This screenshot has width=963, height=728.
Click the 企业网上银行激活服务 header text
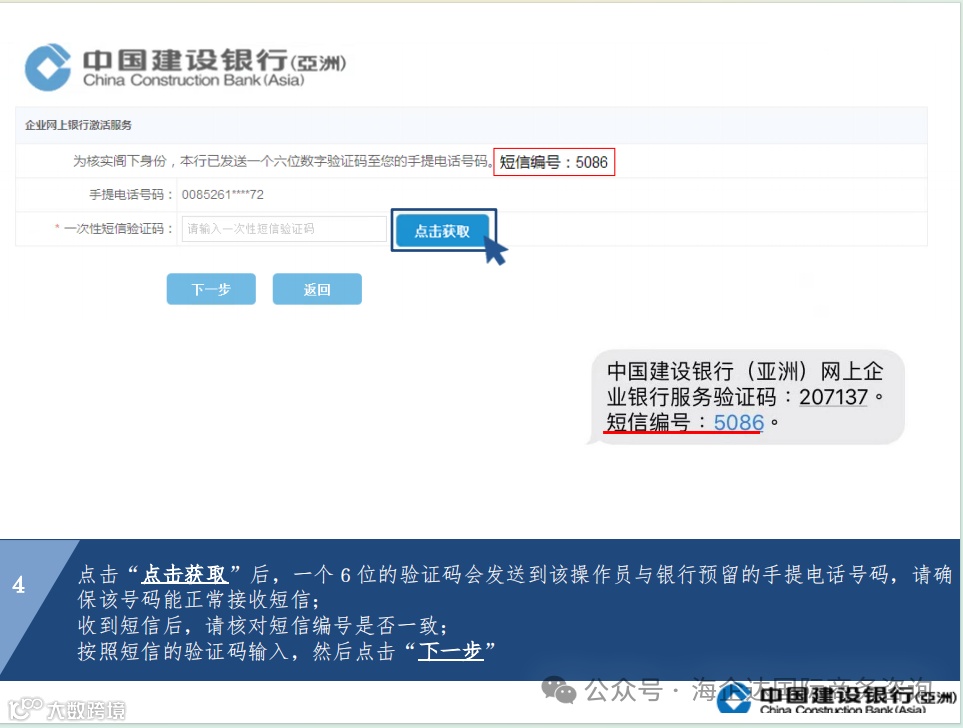coord(78,125)
